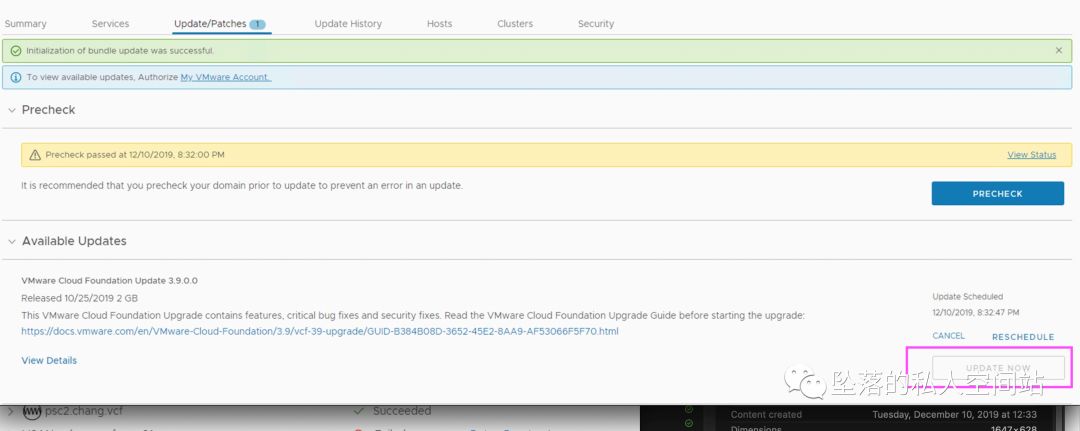The image size is (1080, 431).
Task: Click the Update/Patches count badge
Action: click(x=257, y=24)
